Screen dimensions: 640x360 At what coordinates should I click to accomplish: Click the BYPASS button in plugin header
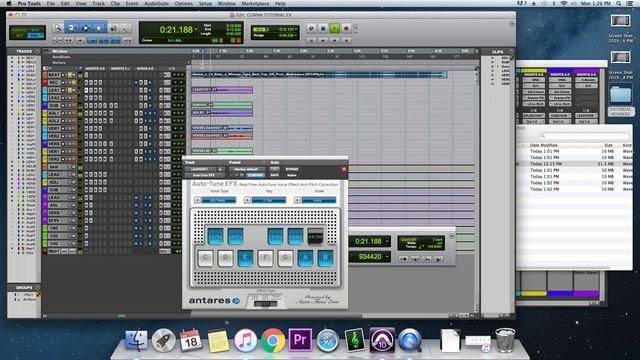(292, 169)
